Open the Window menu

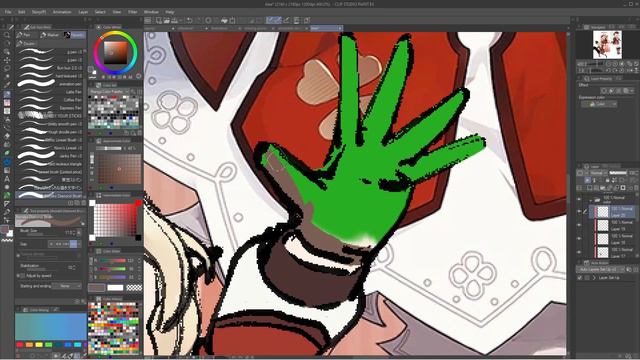(151, 12)
